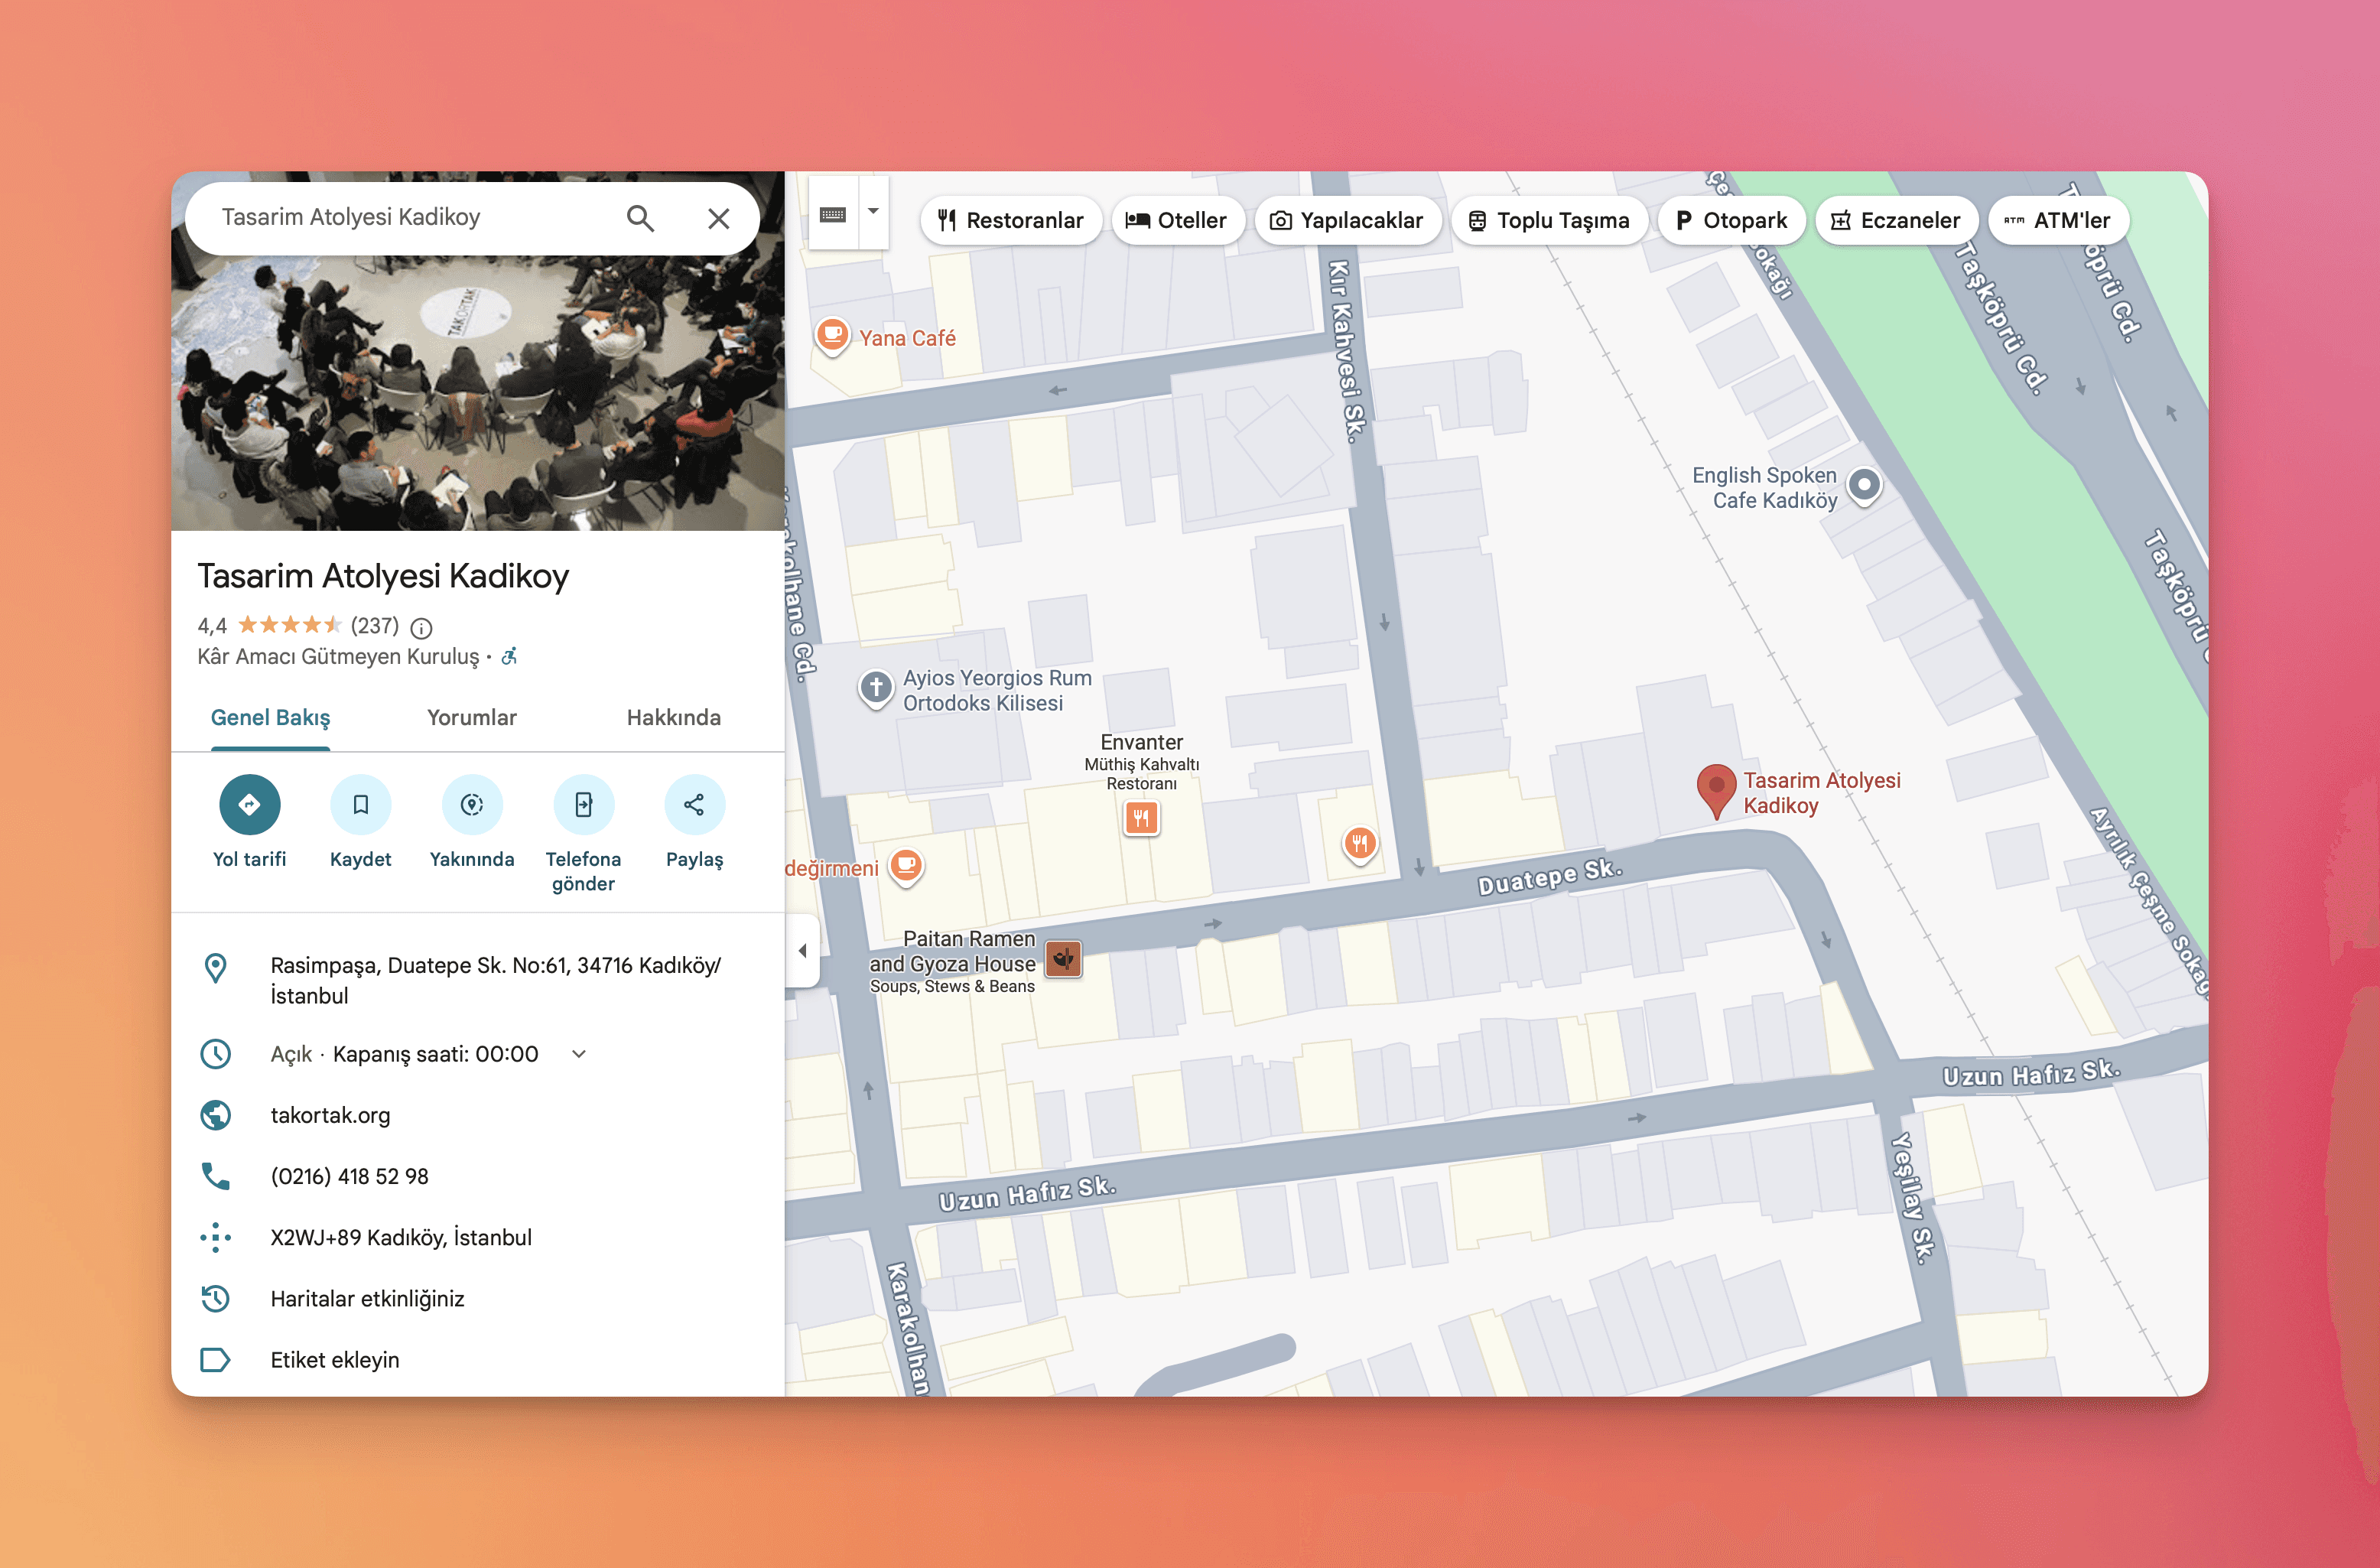Click the Paylaş share icon
Screen dimensions: 2380x1568
click(x=694, y=804)
